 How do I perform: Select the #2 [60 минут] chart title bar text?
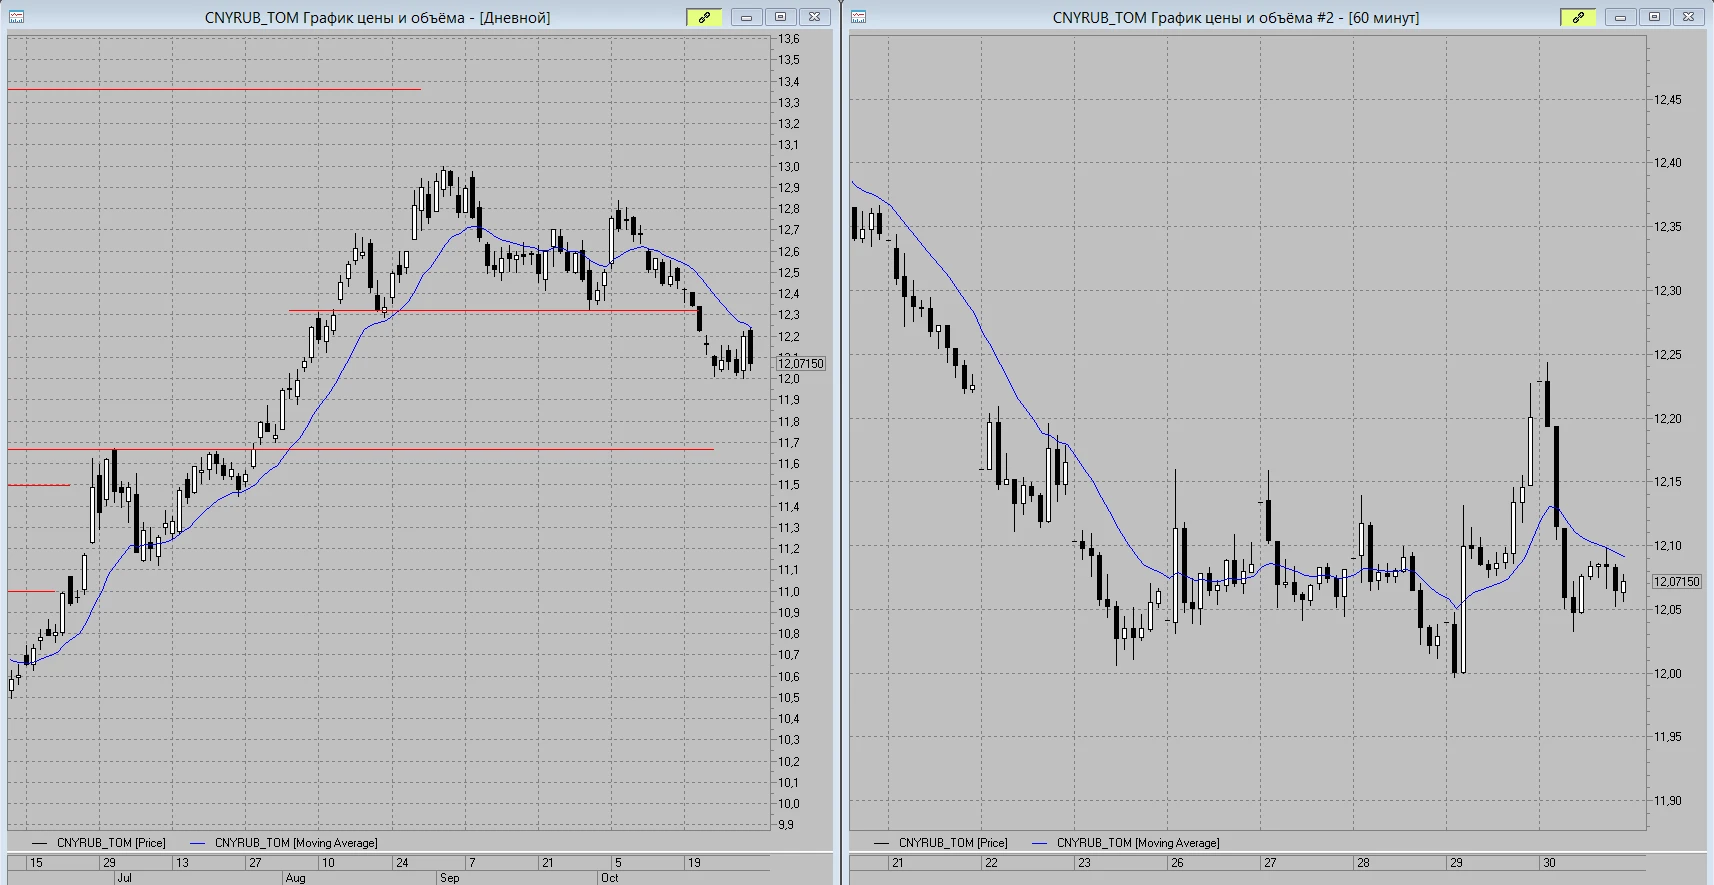(1235, 18)
